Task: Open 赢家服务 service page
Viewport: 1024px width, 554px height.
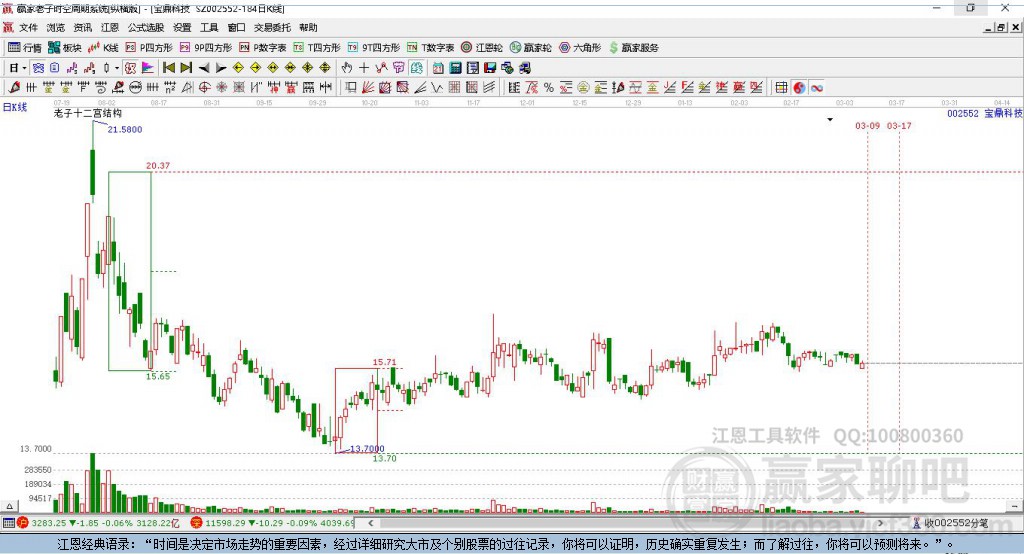Action: pyautogui.click(x=633, y=48)
